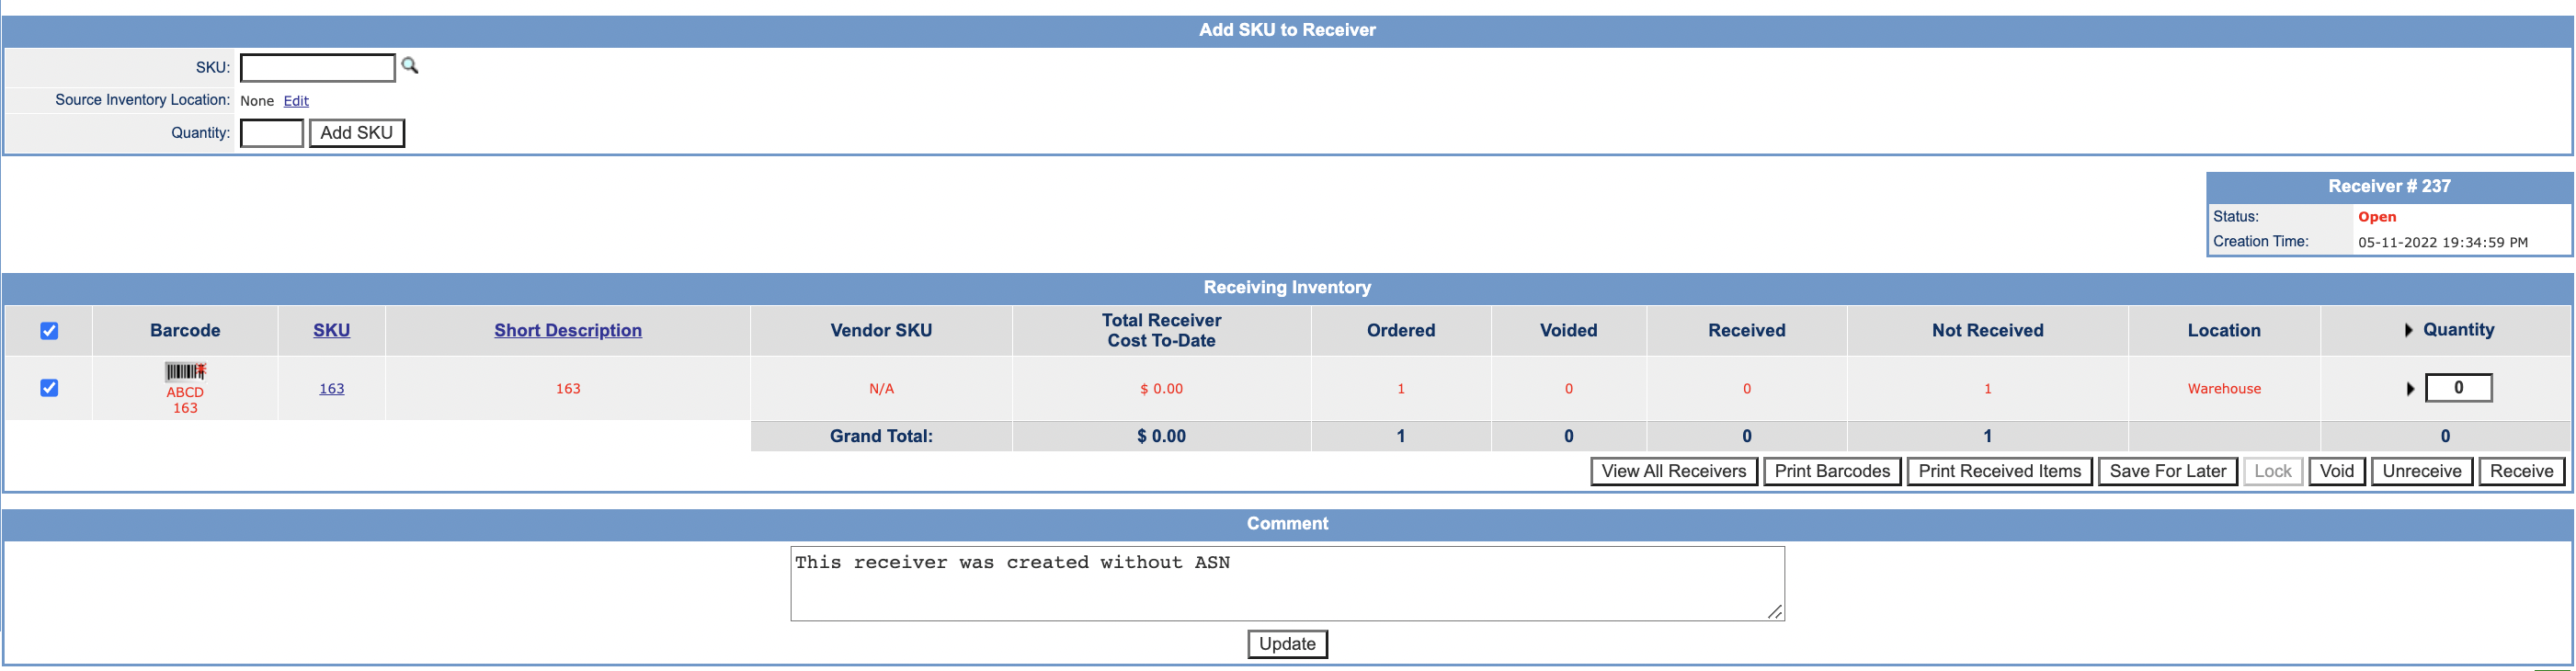Uncheck the checkbox for SKU 163 row
The image size is (2576, 671).
pos(49,388)
